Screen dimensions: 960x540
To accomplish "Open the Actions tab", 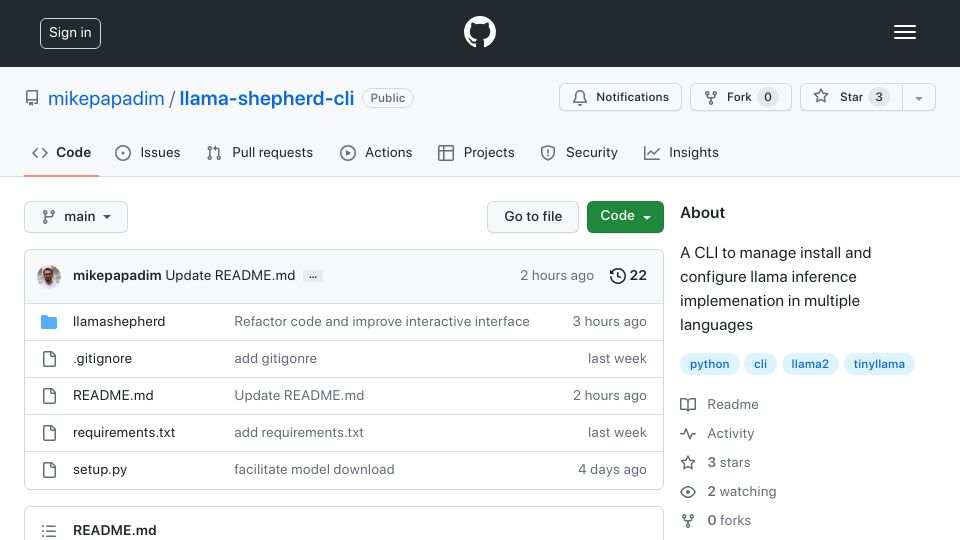I will [x=376, y=152].
